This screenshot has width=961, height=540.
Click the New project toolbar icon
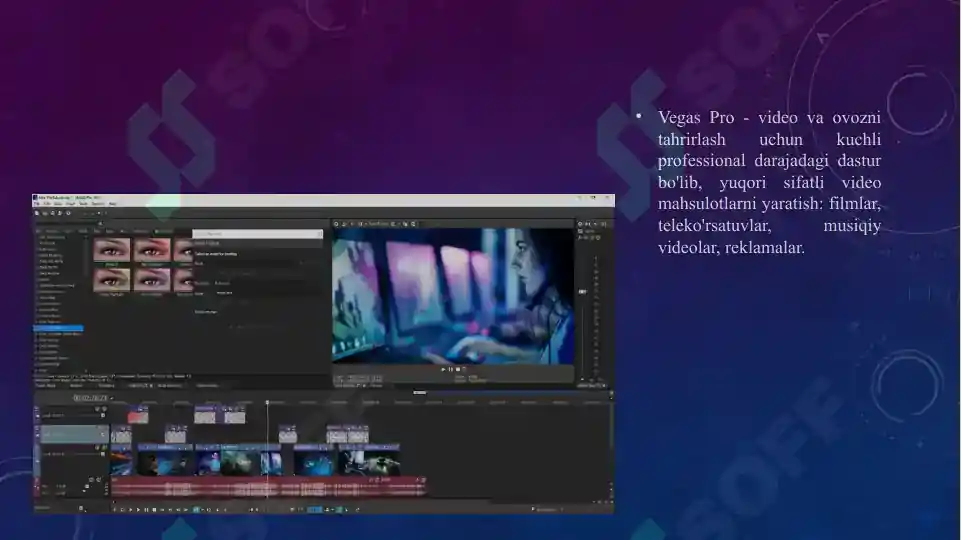click(x=37, y=213)
